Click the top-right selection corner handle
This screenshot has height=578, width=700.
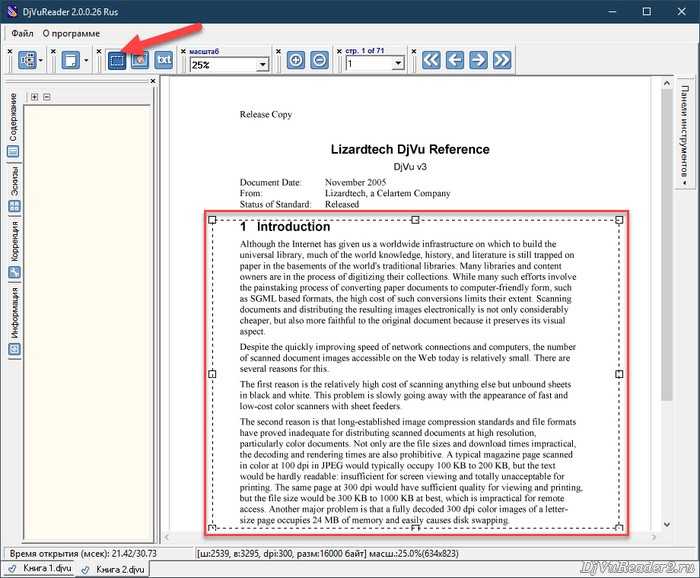[619, 220]
